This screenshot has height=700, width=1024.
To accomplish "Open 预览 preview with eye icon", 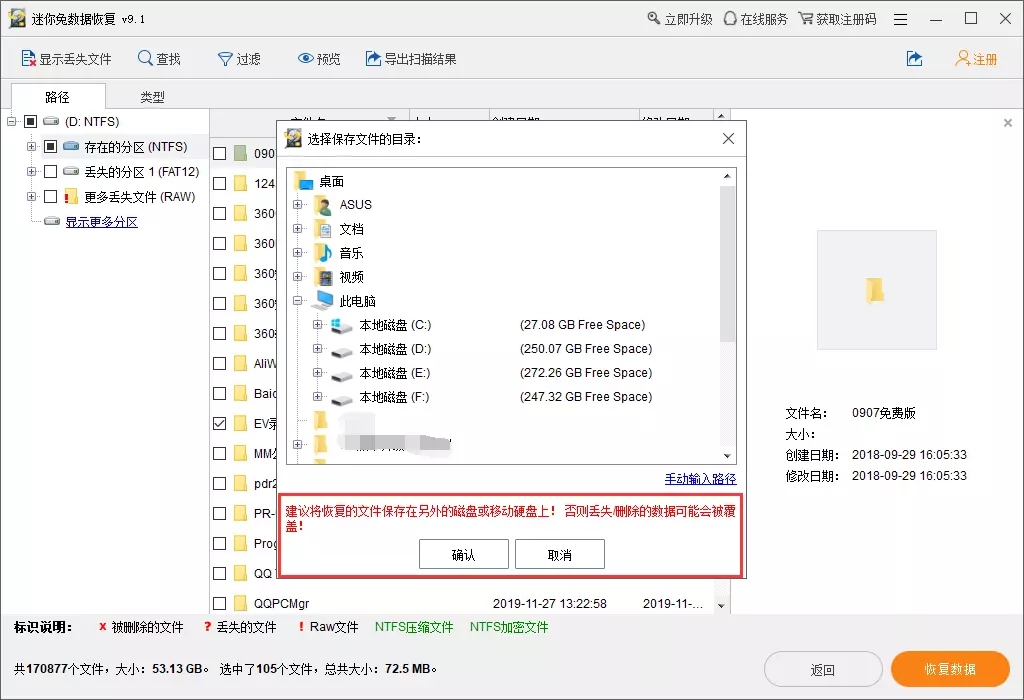I will click(x=306, y=59).
